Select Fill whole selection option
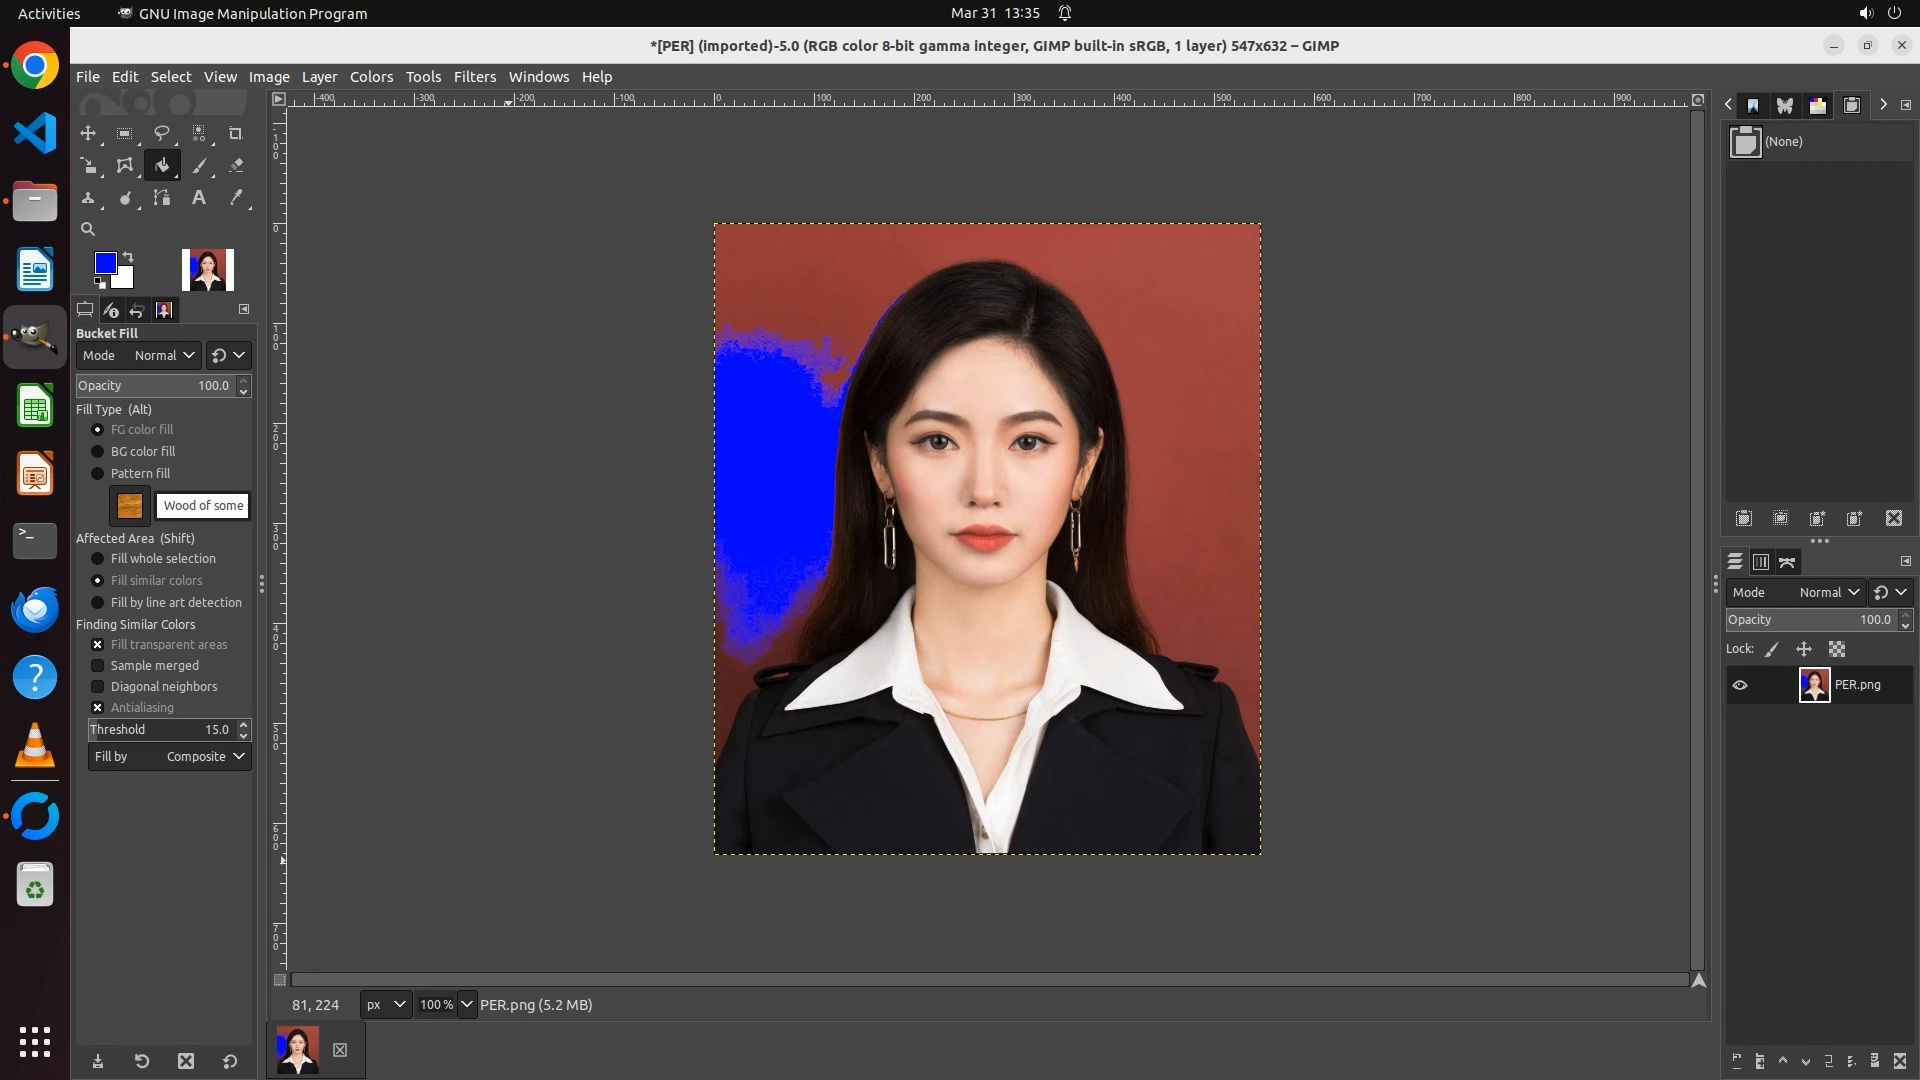The height and width of the screenshot is (1080, 1920). tap(98, 559)
